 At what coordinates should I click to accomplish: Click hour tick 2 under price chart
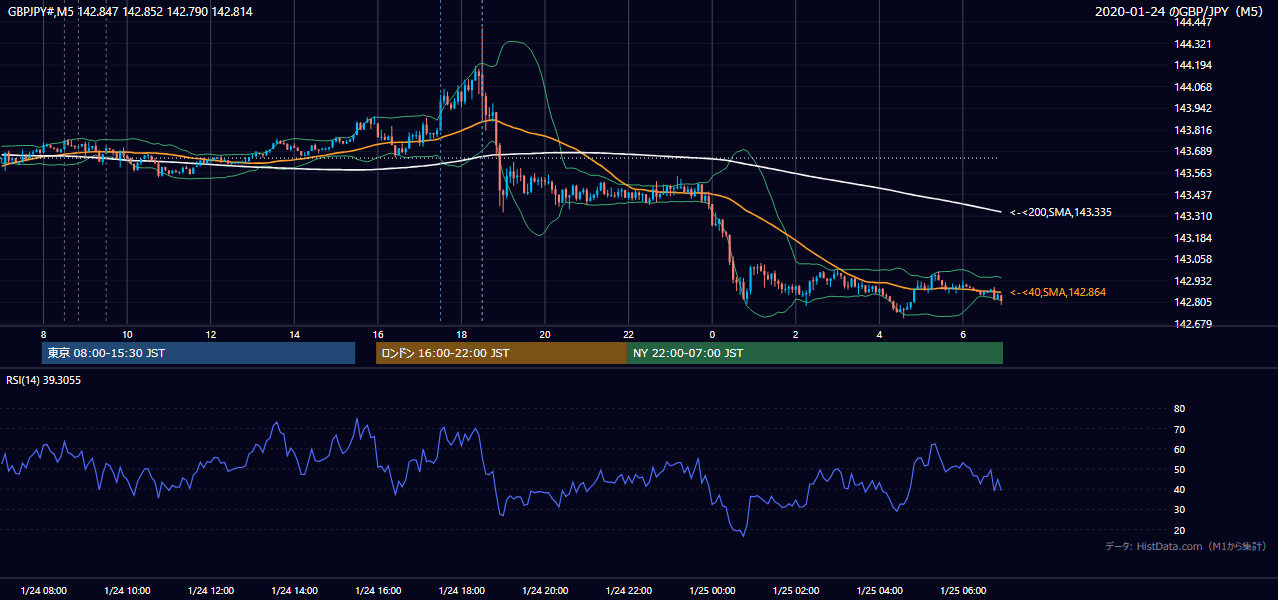tap(796, 334)
